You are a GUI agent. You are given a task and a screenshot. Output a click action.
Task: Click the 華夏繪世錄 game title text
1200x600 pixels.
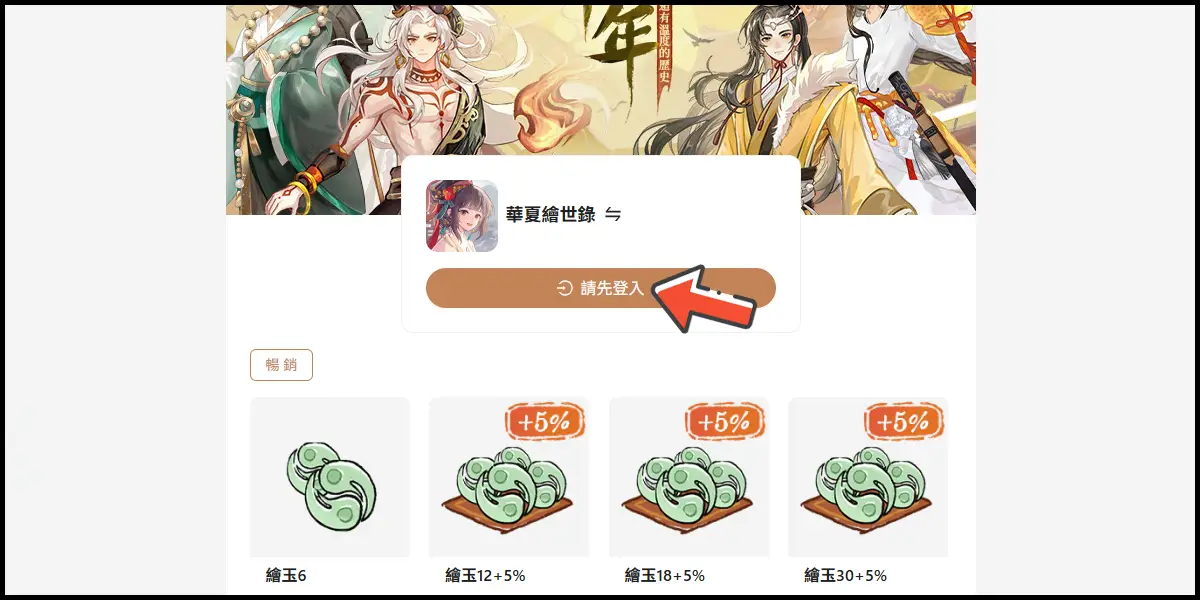(x=551, y=215)
